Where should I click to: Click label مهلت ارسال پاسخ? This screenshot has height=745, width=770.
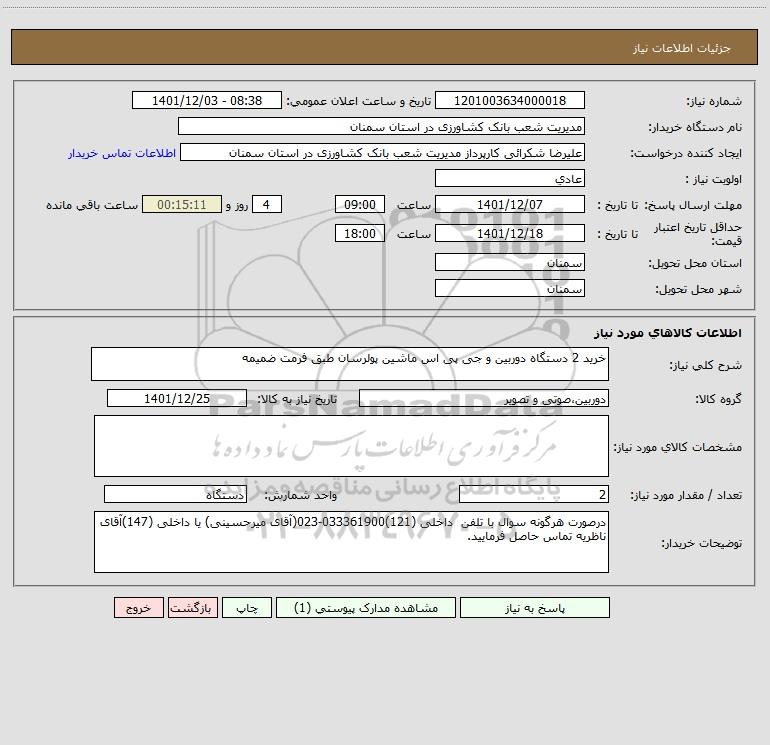pyautogui.click(x=695, y=205)
